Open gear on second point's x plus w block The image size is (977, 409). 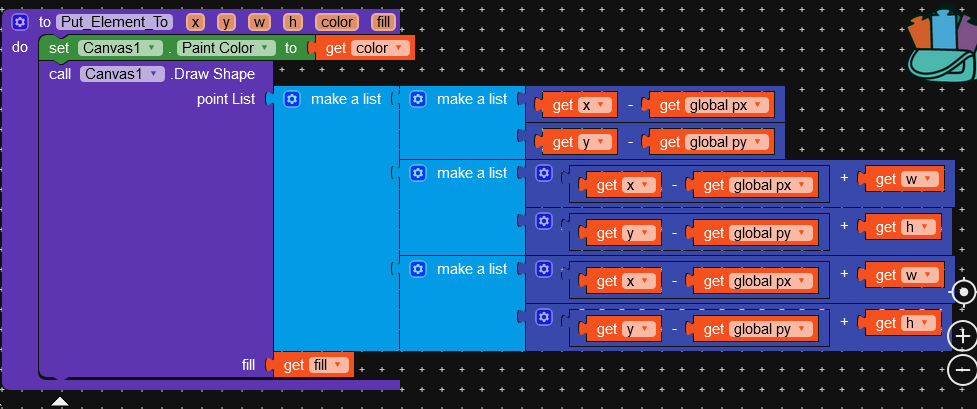(x=544, y=173)
